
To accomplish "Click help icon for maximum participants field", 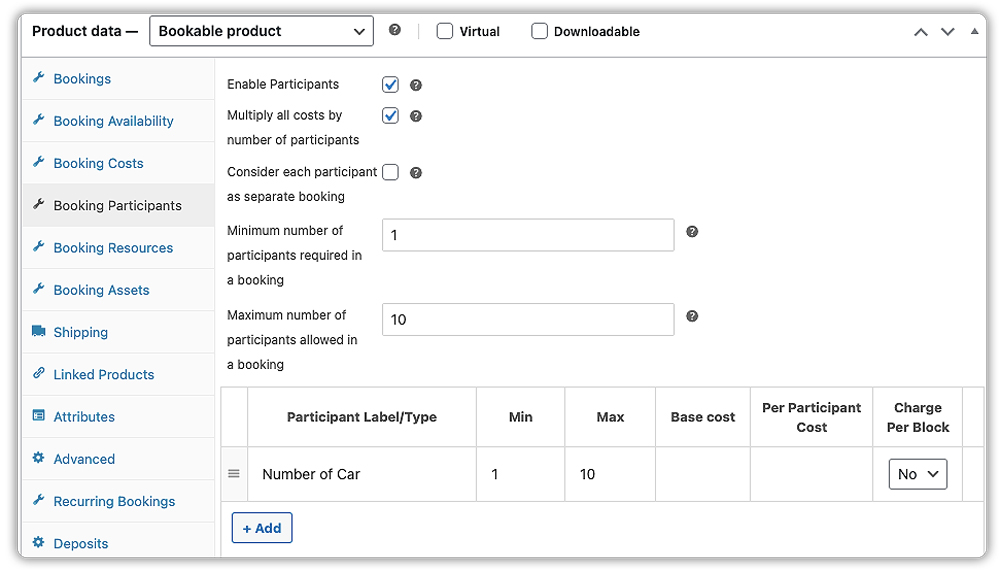I will click(x=692, y=316).
